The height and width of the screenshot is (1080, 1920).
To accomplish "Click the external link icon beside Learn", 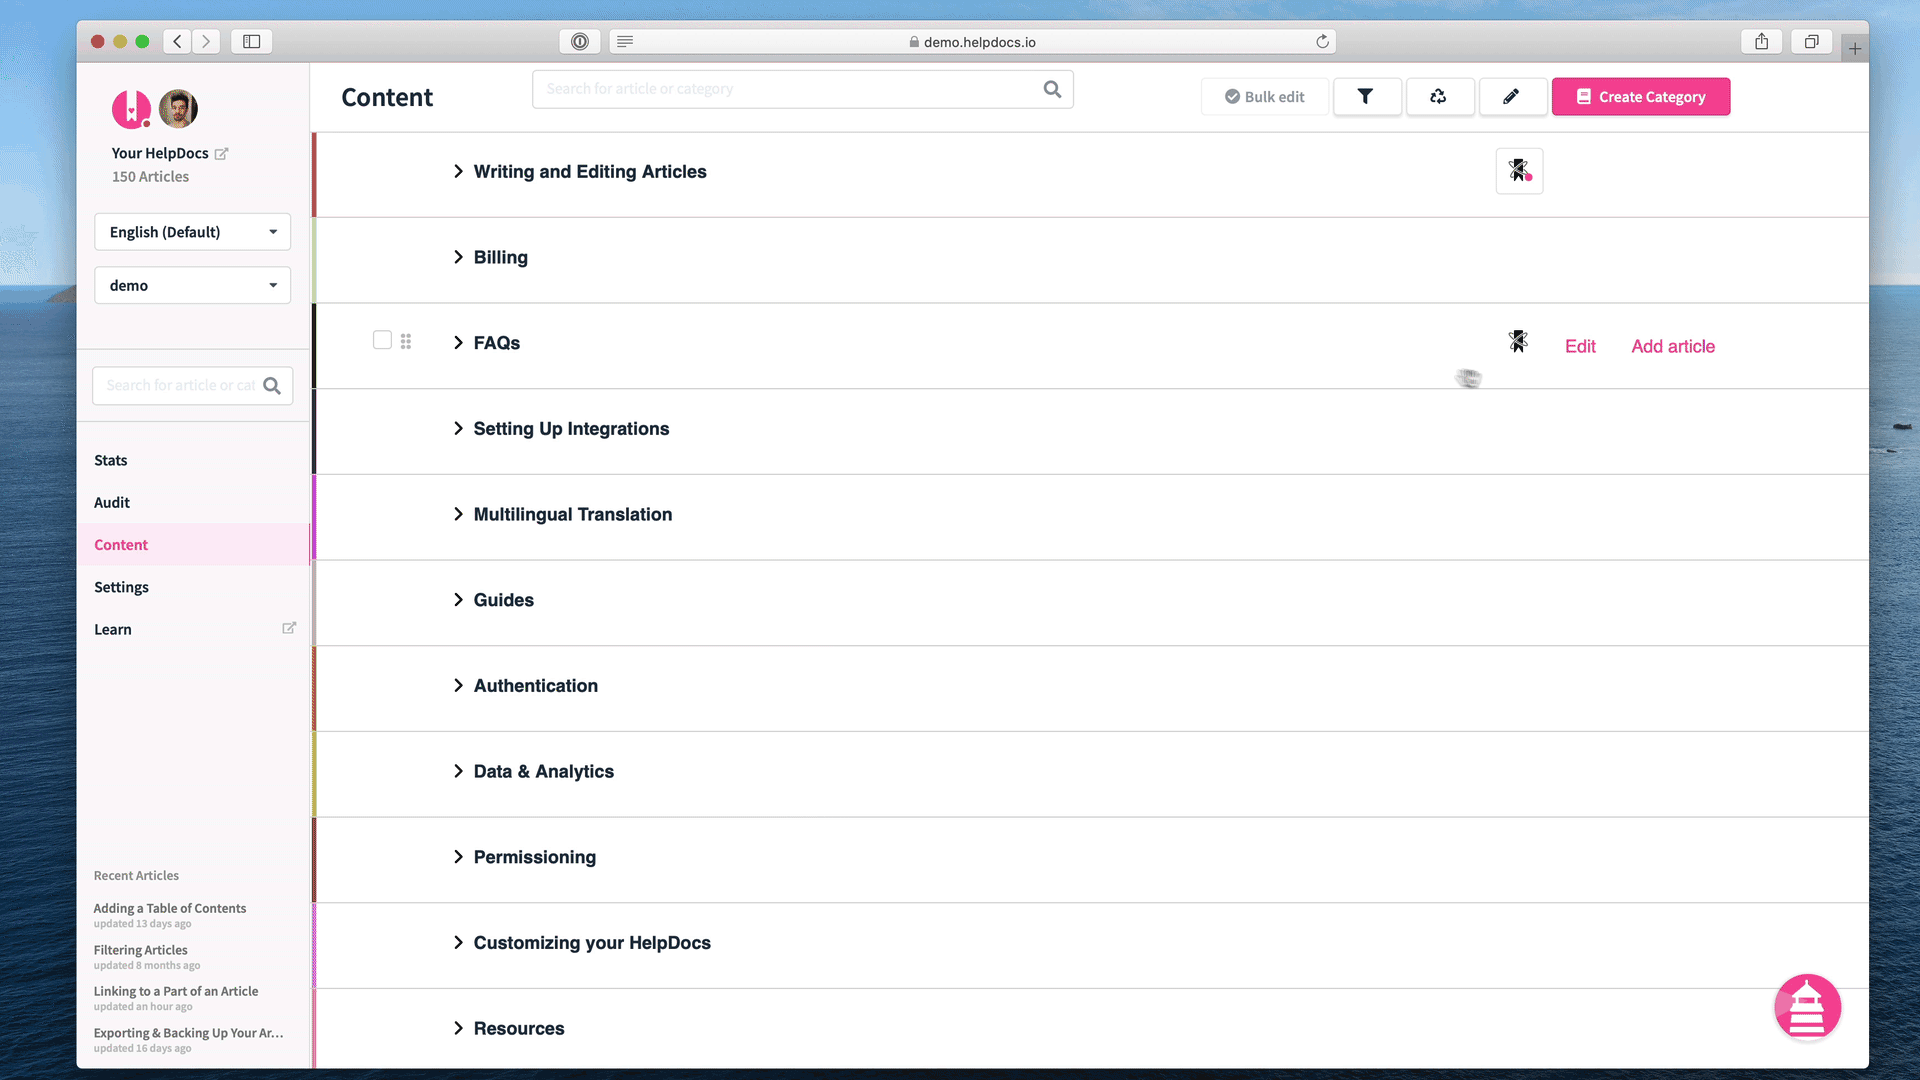I will 289,628.
